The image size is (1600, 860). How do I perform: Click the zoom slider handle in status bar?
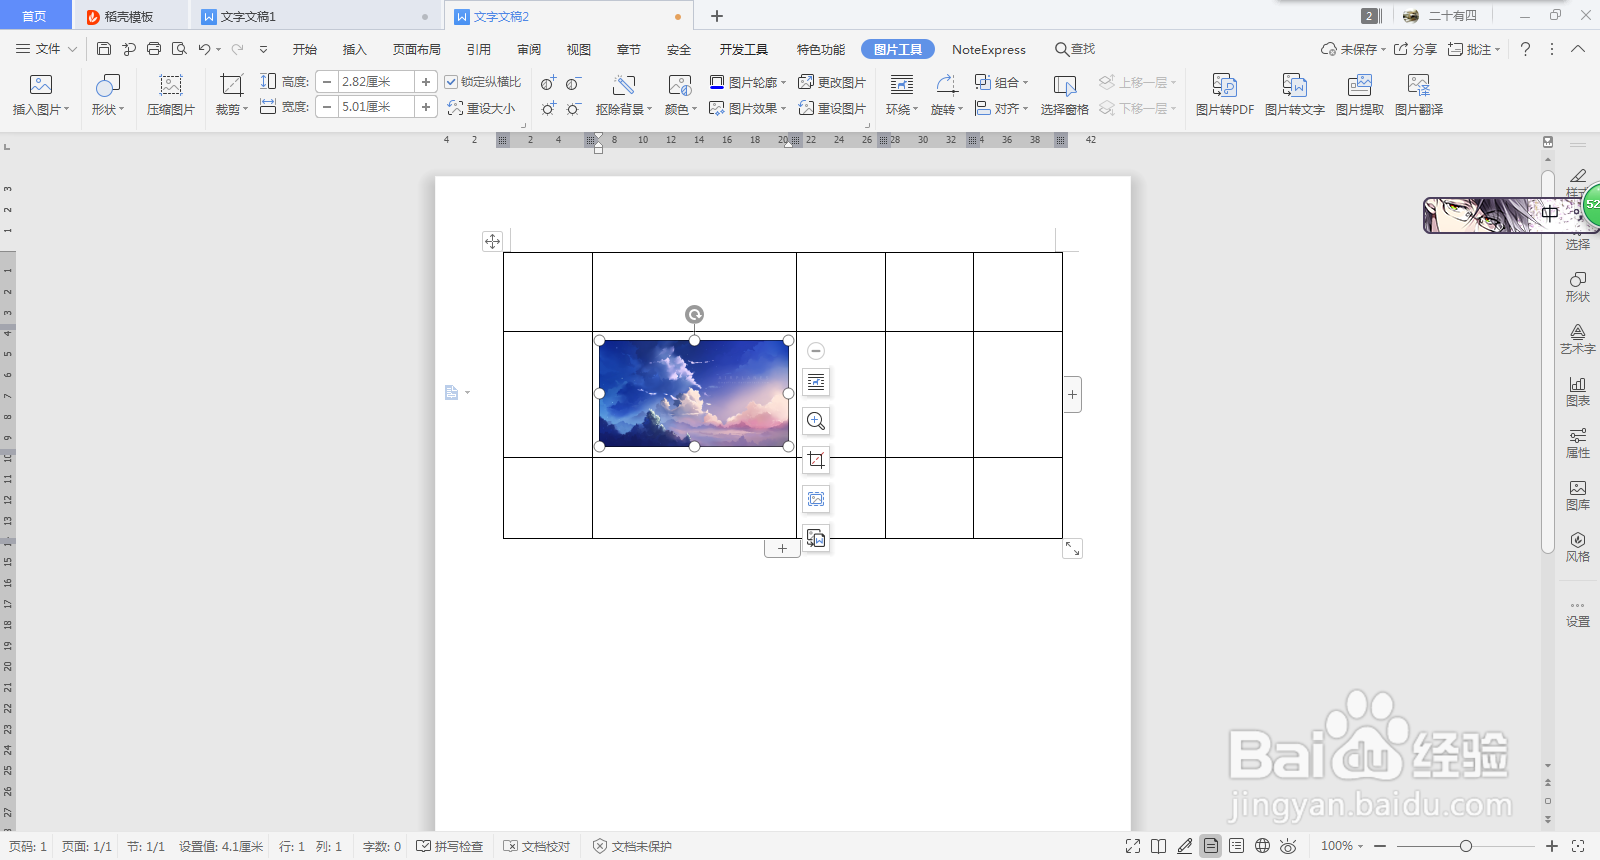1466,846
